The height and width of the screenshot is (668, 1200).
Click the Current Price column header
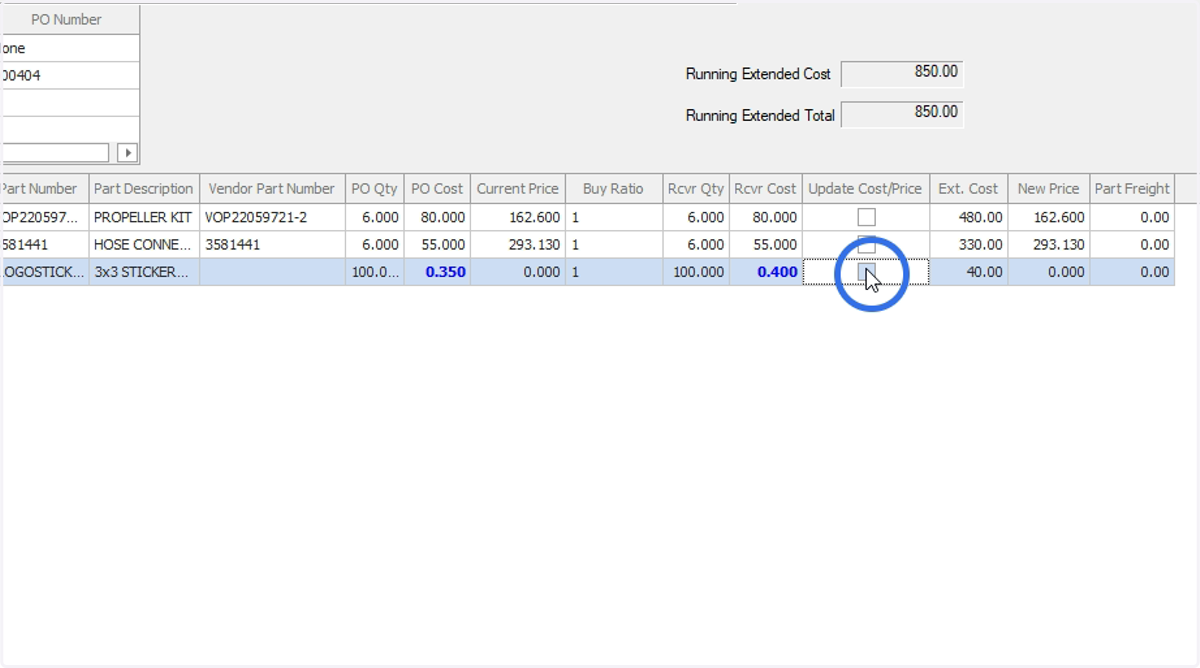[x=518, y=188]
